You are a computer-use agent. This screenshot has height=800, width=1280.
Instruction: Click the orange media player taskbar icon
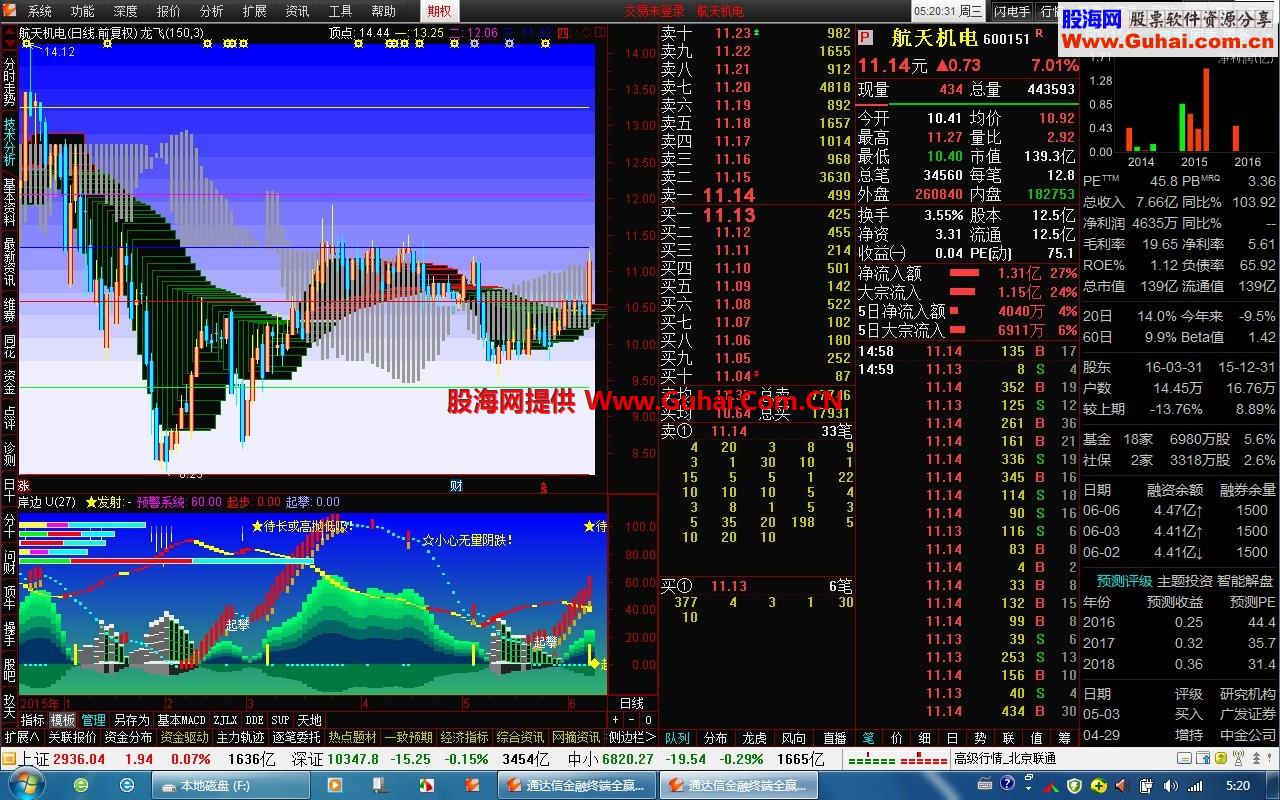coord(334,786)
